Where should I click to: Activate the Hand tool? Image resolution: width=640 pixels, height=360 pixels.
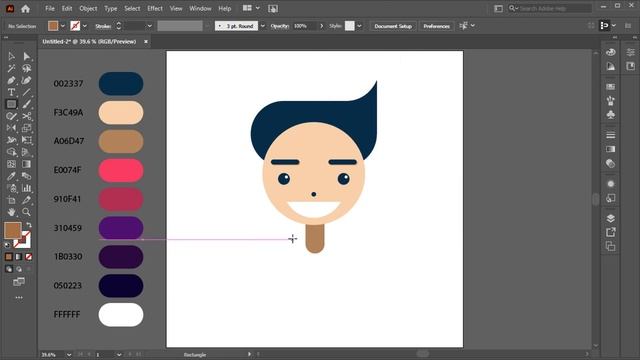(x=11, y=212)
